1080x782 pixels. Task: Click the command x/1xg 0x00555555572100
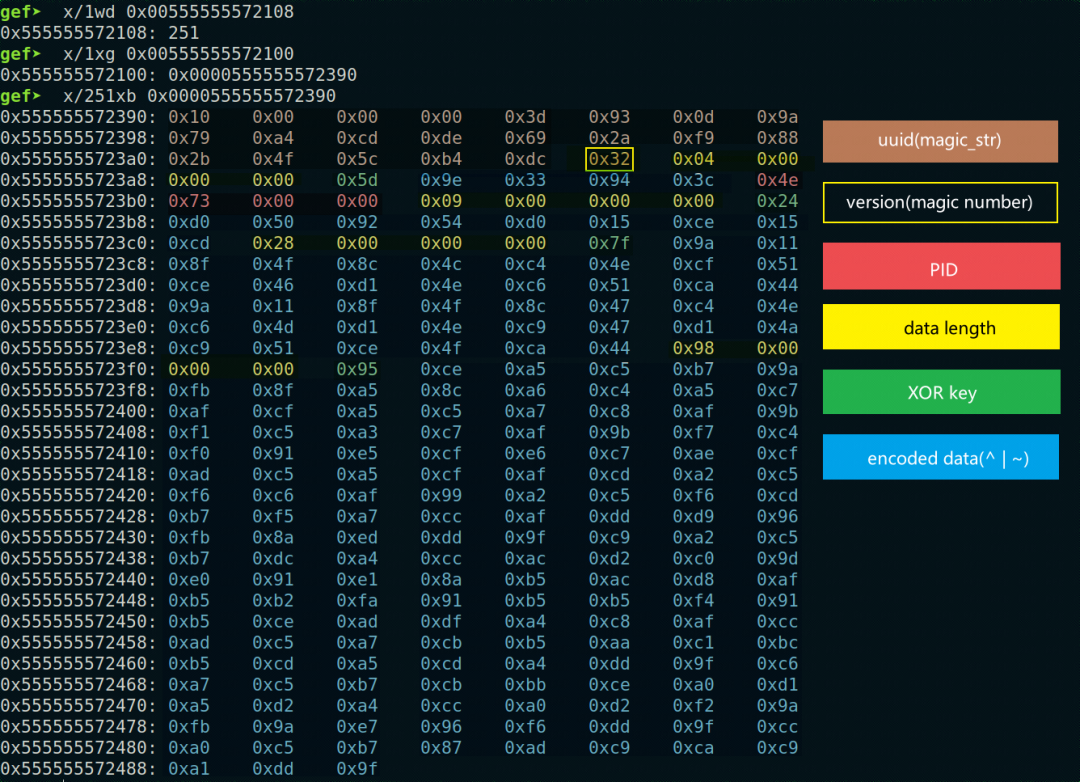[x=178, y=54]
